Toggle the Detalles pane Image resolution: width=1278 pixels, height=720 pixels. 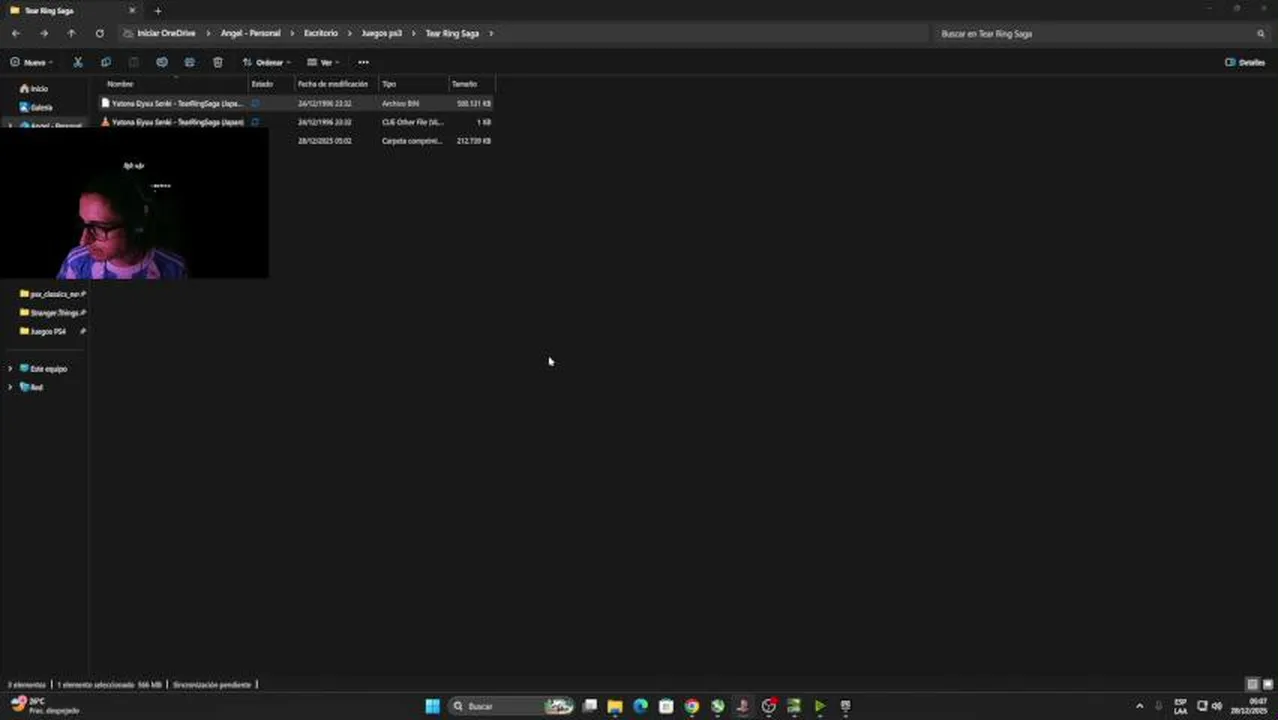(x=1245, y=62)
